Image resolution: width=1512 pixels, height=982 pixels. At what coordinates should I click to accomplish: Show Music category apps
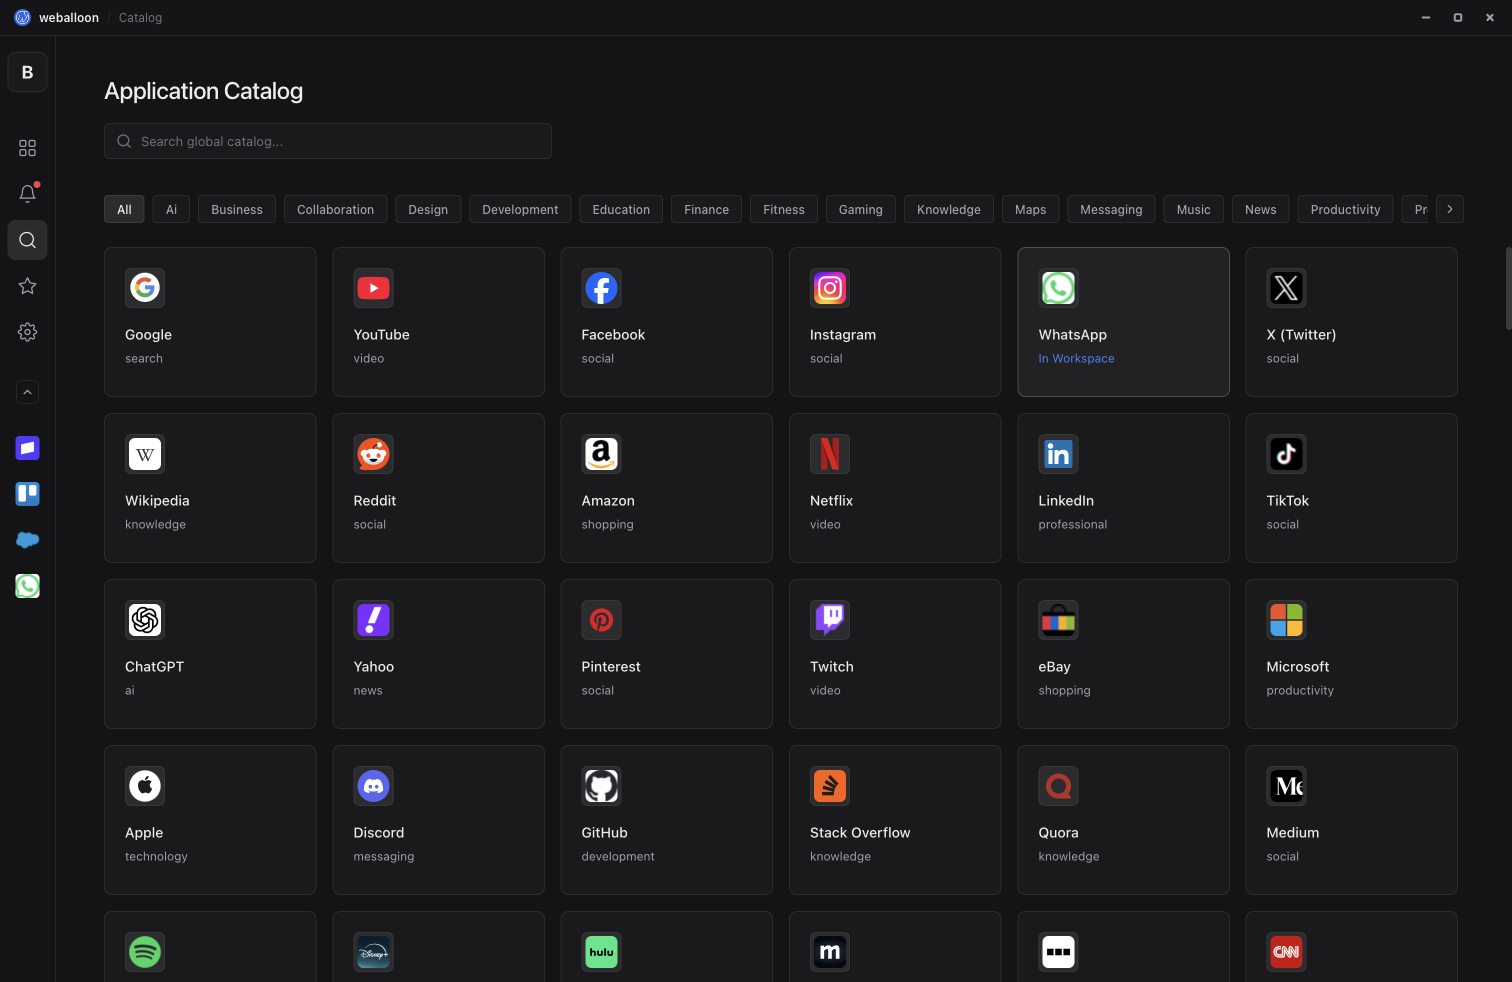click(x=1193, y=210)
